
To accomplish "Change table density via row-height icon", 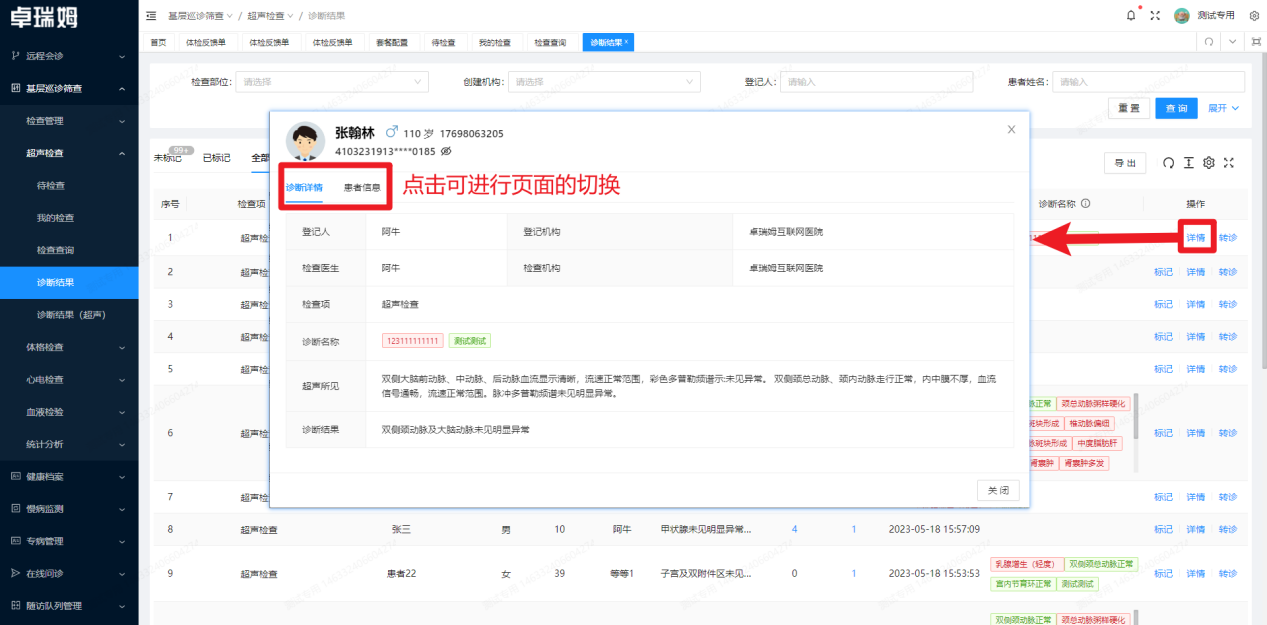I will coord(1188,163).
